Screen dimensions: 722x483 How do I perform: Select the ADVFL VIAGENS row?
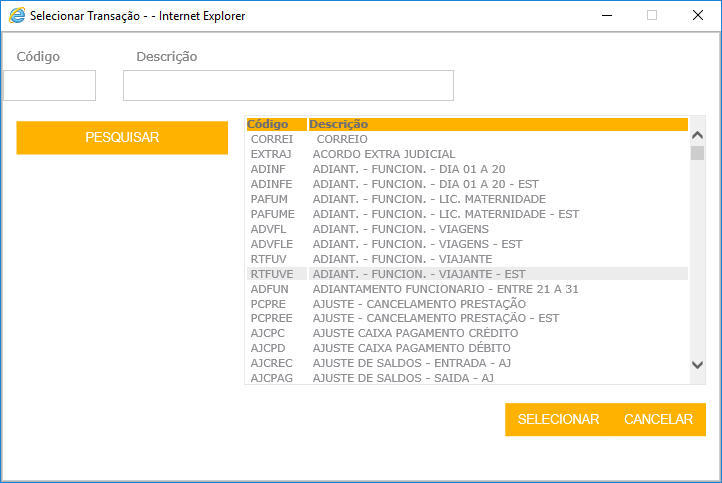(x=401, y=229)
